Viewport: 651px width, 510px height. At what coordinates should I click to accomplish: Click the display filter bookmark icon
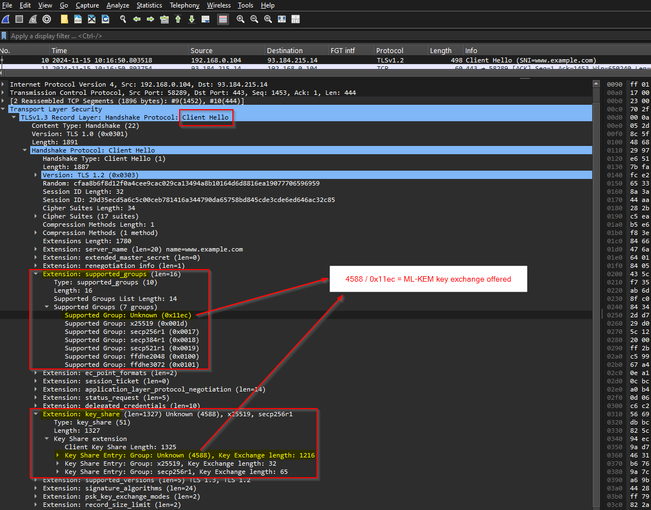click(x=6, y=35)
